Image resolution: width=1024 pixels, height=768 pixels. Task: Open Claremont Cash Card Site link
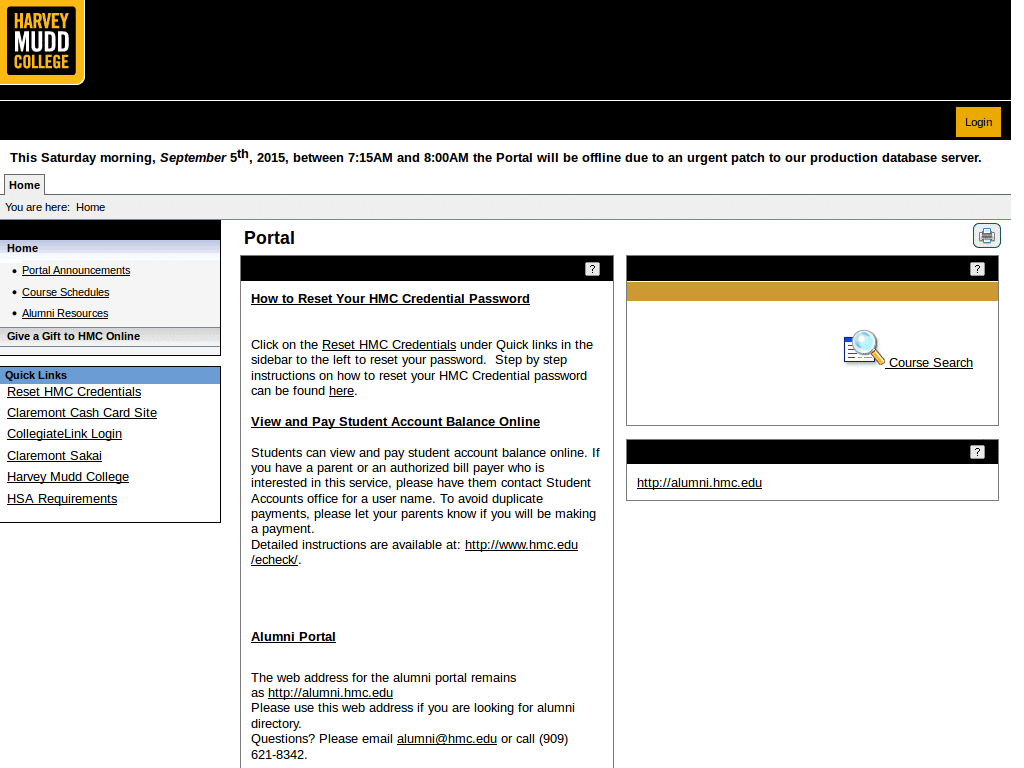(82, 413)
